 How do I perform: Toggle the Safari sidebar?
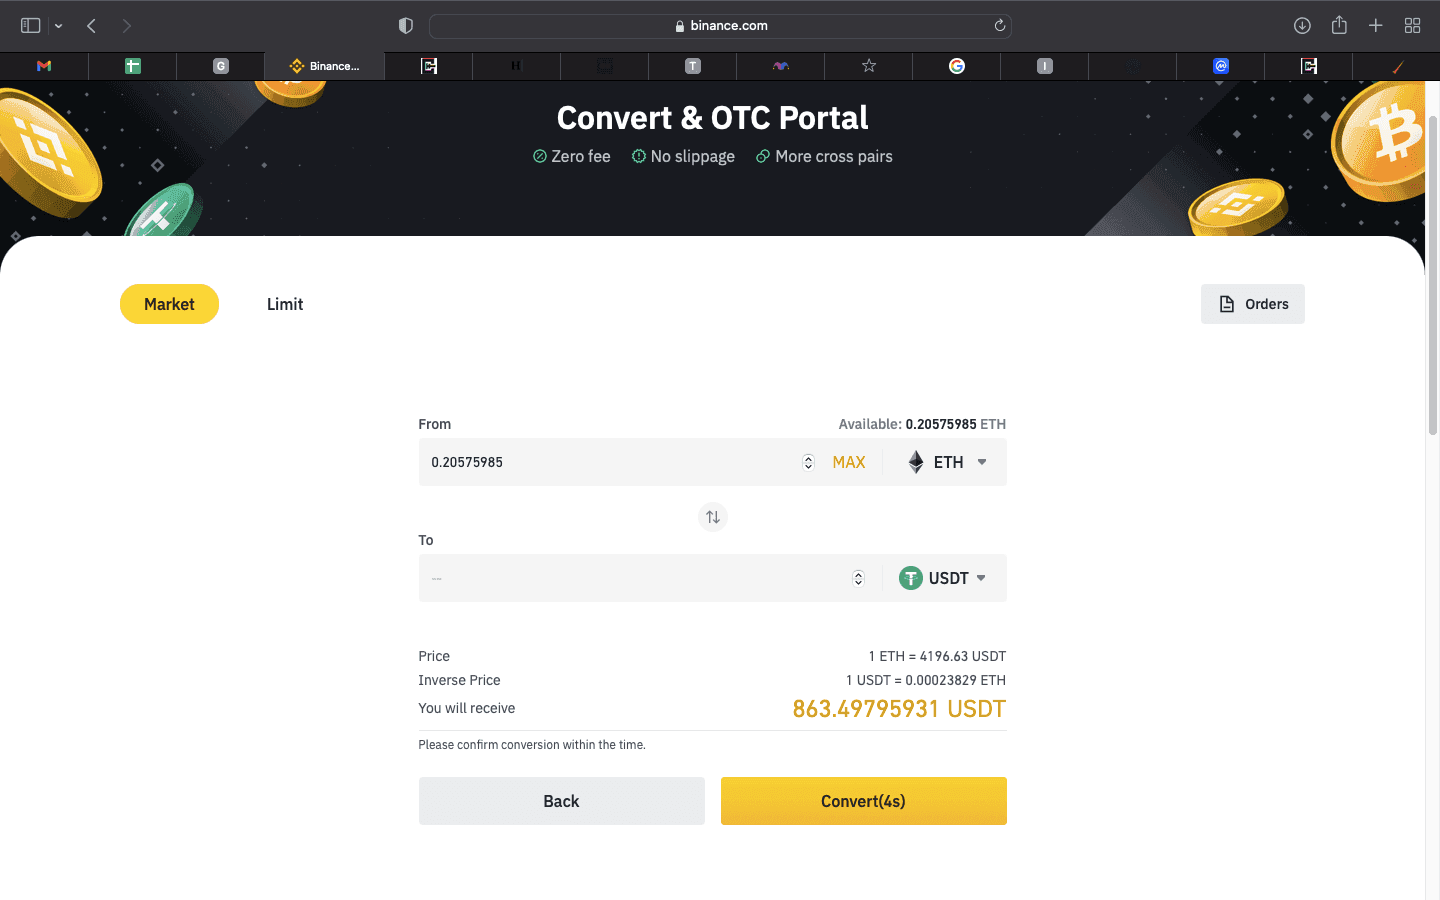coord(30,26)
